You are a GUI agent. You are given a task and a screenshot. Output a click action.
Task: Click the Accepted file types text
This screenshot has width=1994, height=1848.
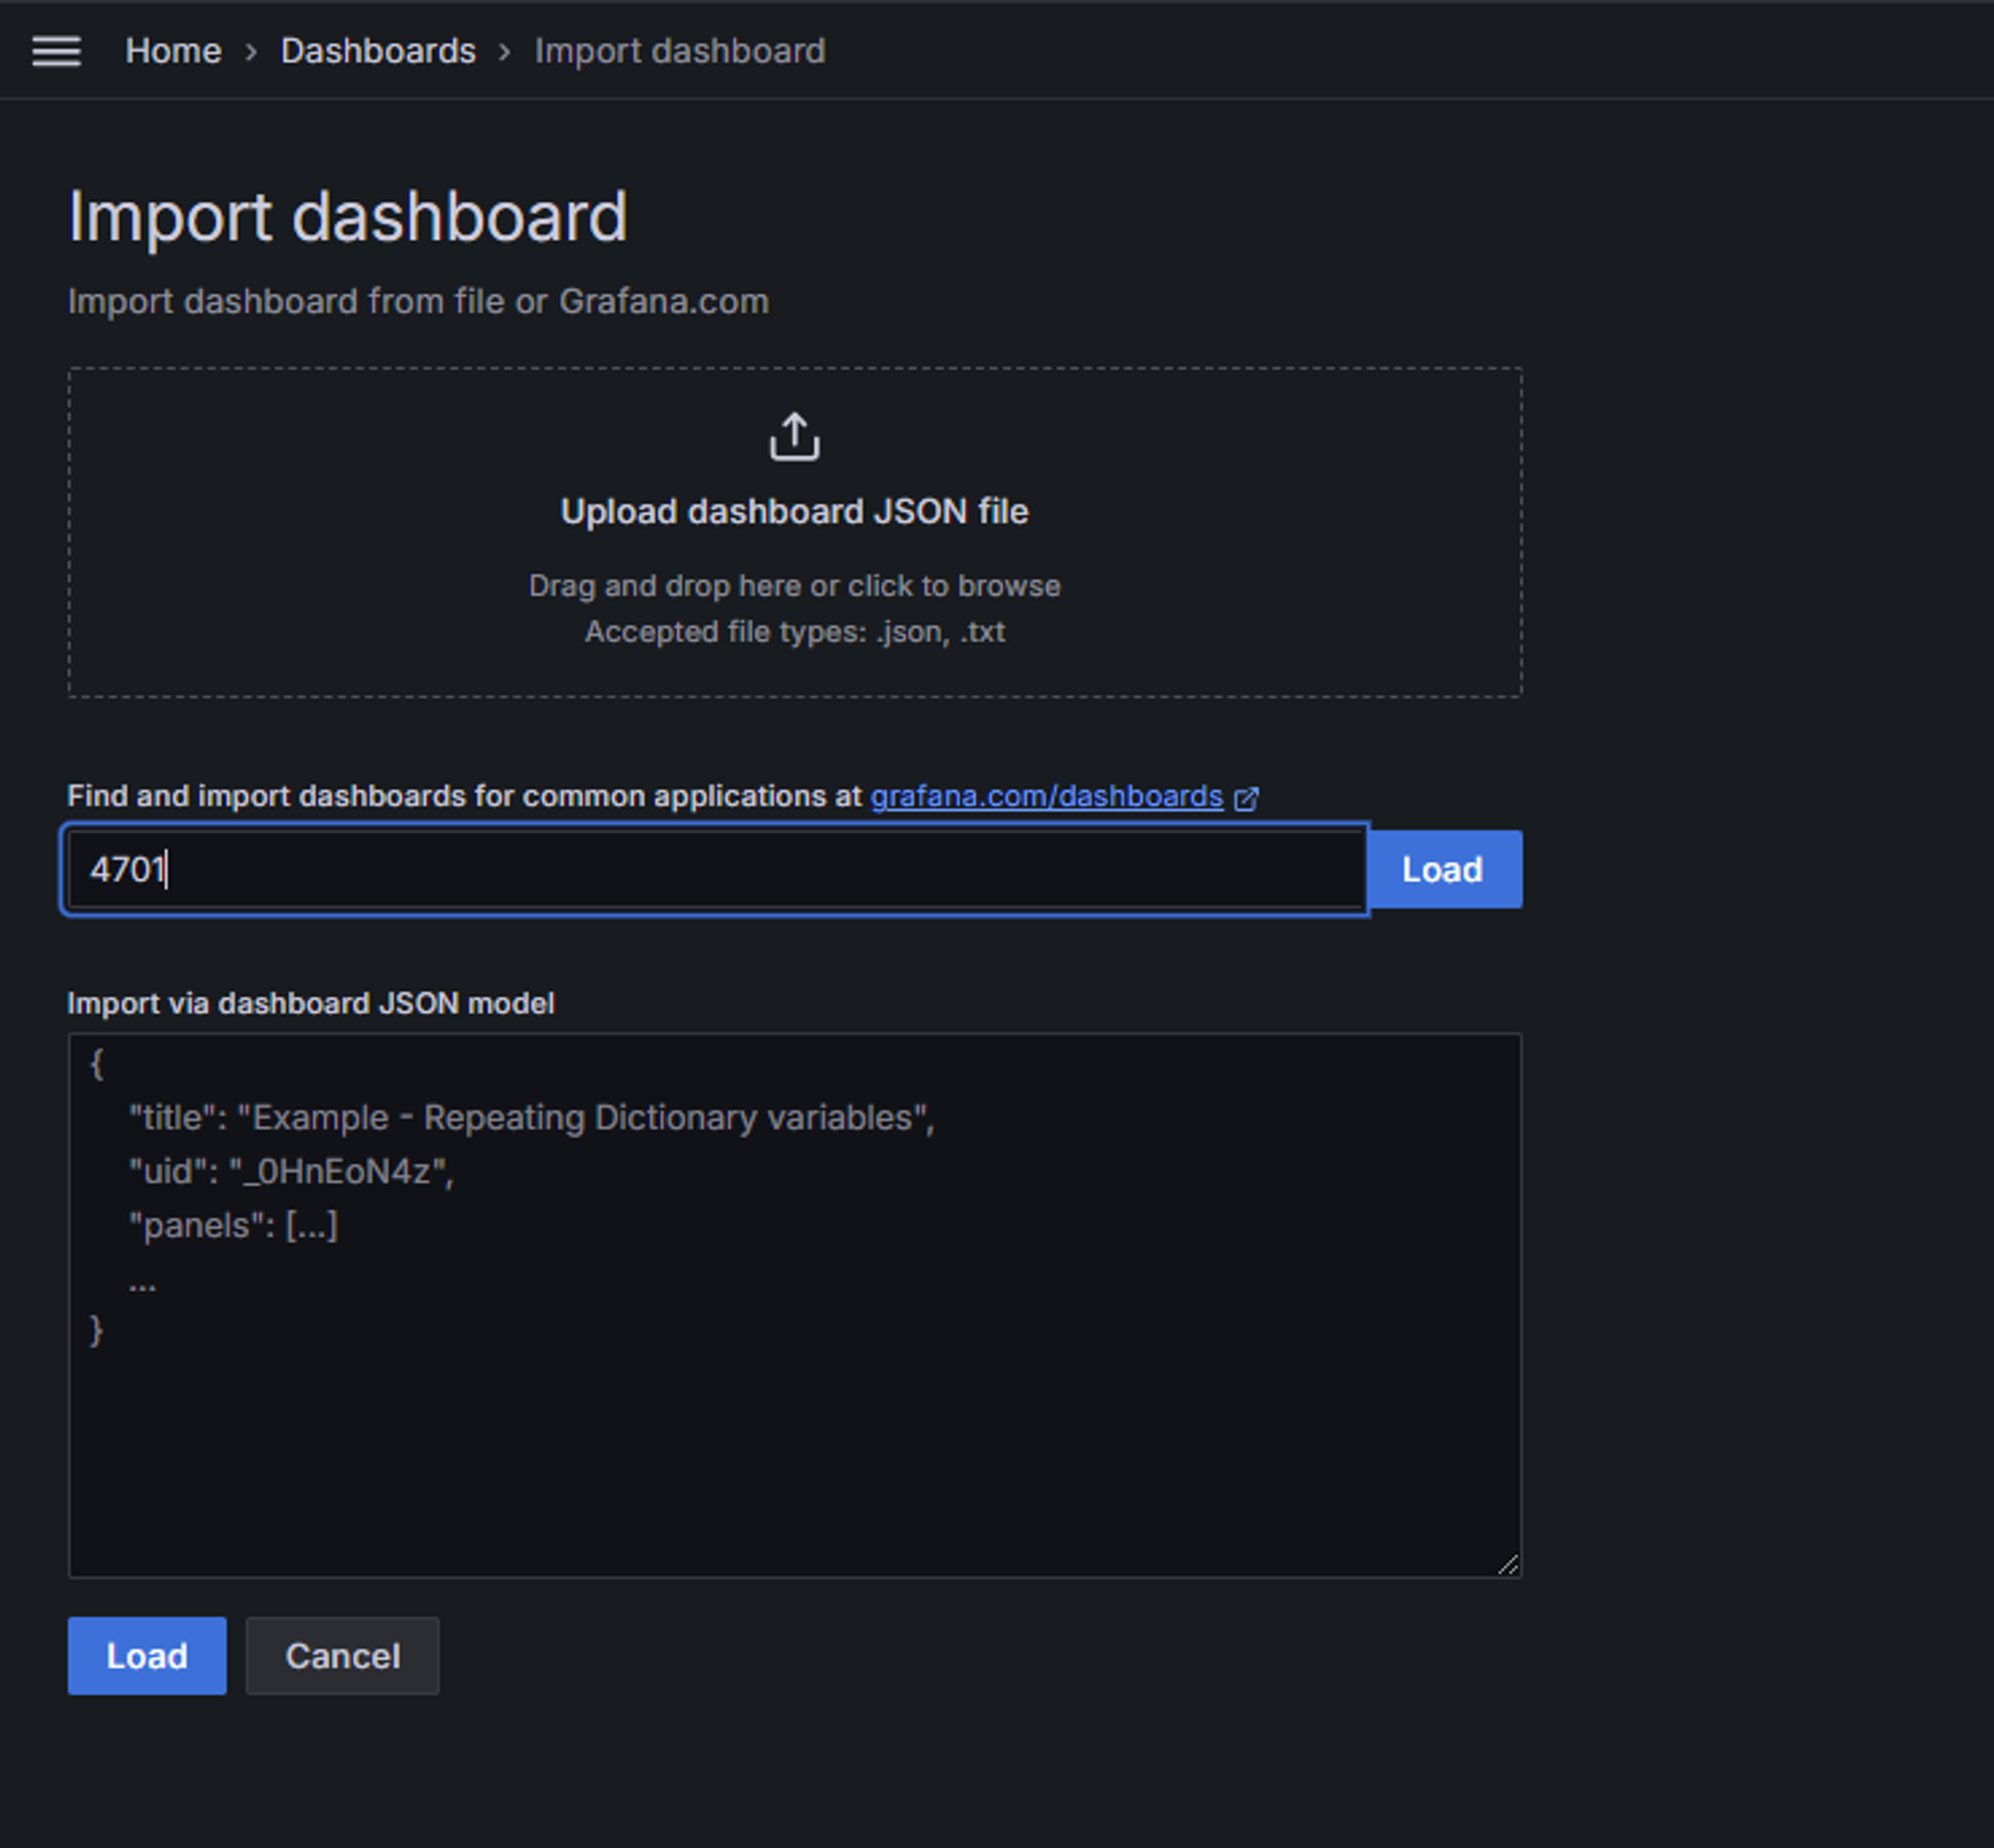(x=794, y=632)
